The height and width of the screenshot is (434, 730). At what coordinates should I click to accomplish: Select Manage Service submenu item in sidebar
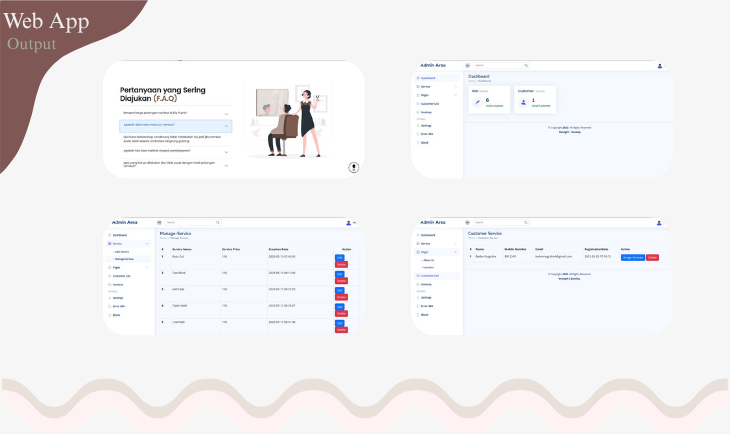pos(124,259)
